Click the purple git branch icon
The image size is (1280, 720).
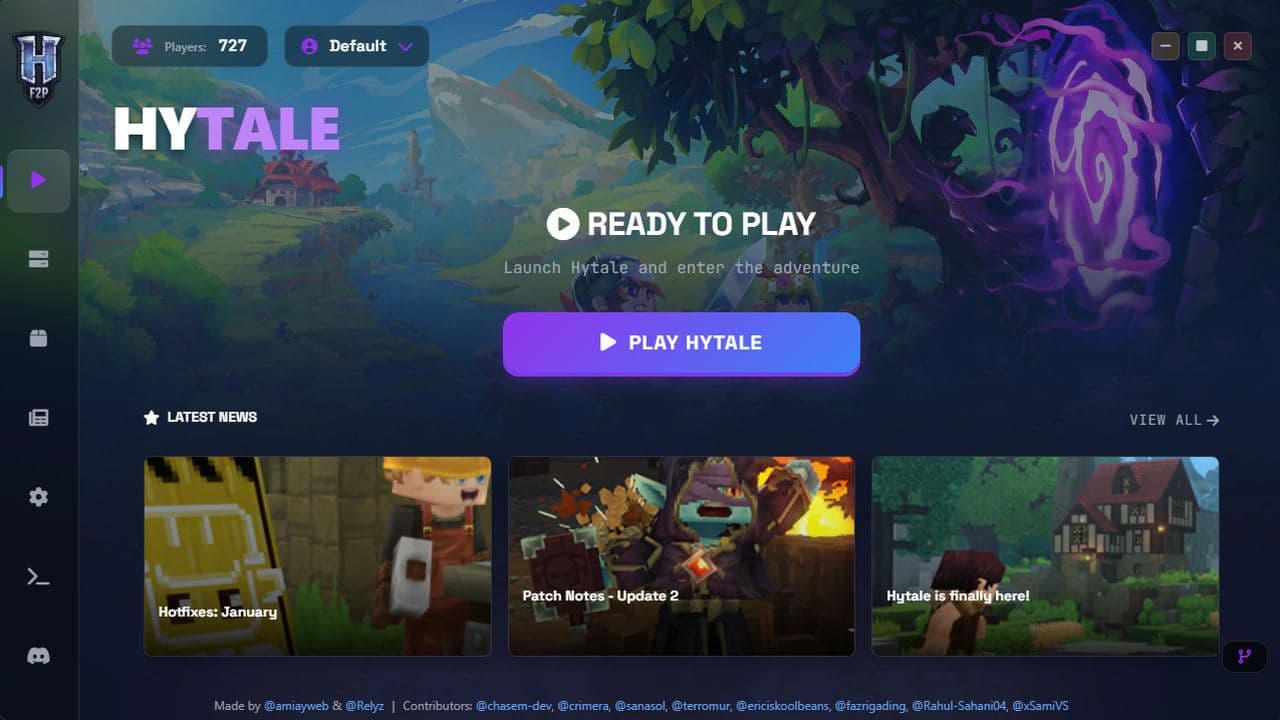tap(1244, 657)
